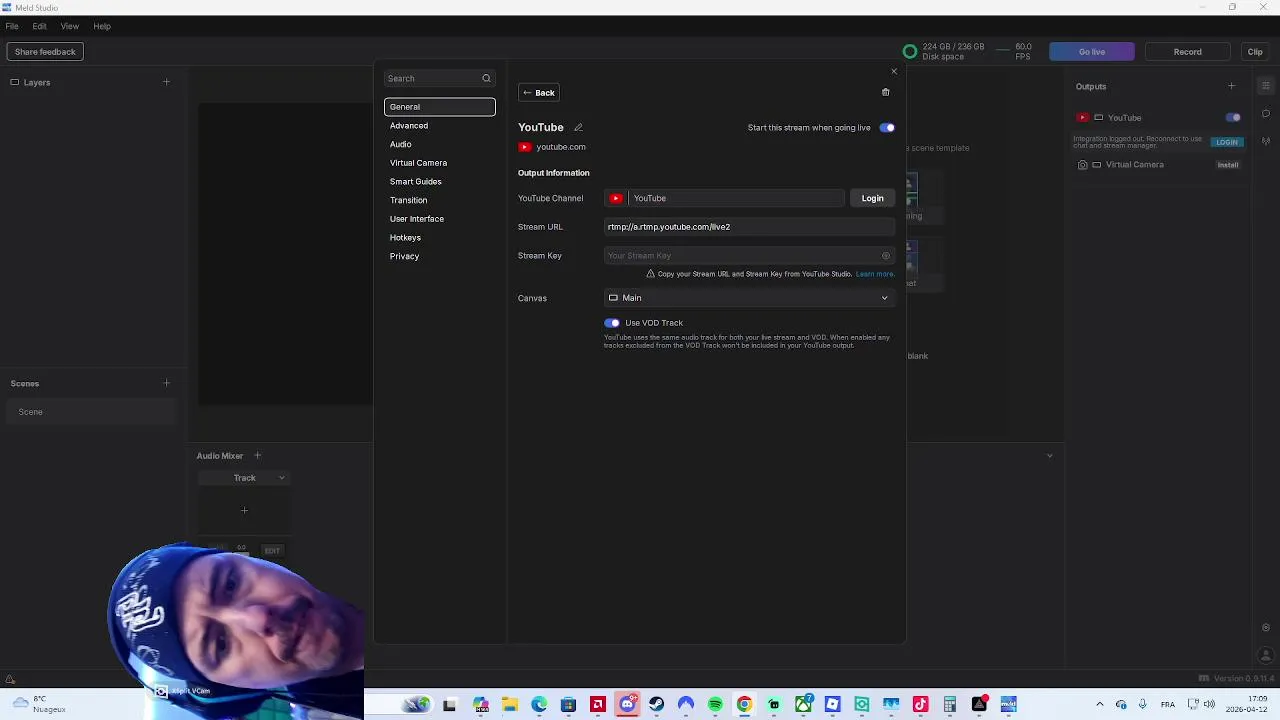Open Privacy settings

[404, 257]
